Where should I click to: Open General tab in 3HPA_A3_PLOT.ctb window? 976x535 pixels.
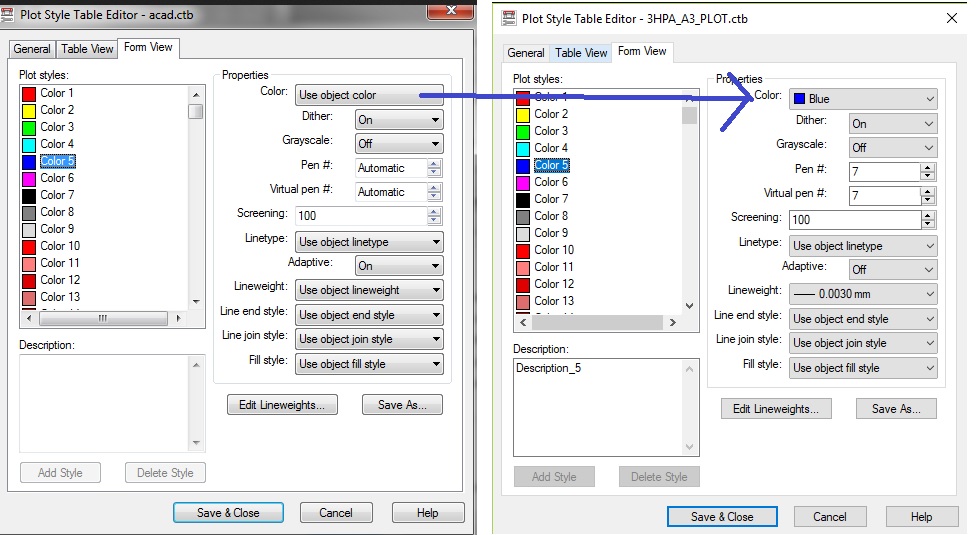pyautogui.click(x=526, y=53)
